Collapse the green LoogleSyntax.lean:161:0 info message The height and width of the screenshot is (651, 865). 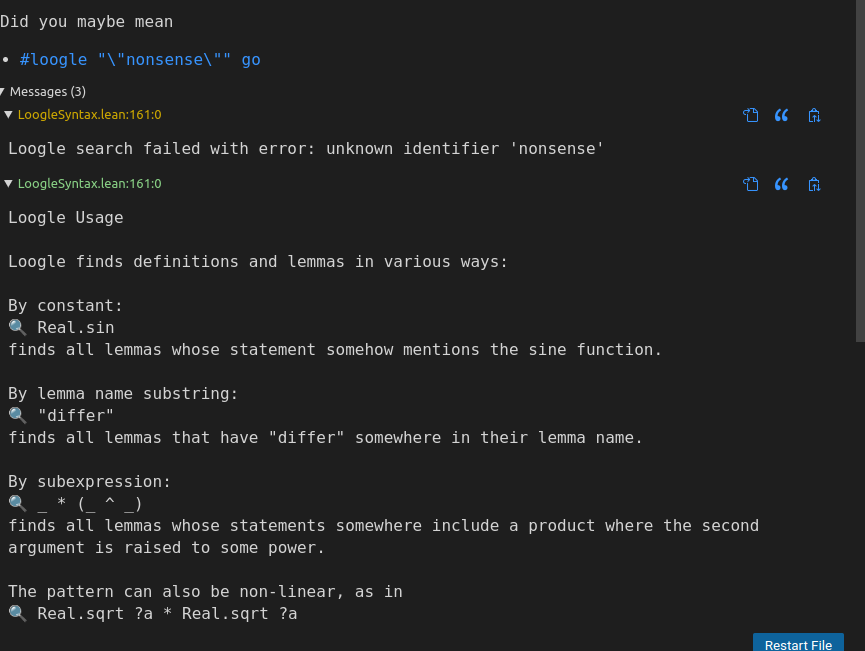[8, 184]
